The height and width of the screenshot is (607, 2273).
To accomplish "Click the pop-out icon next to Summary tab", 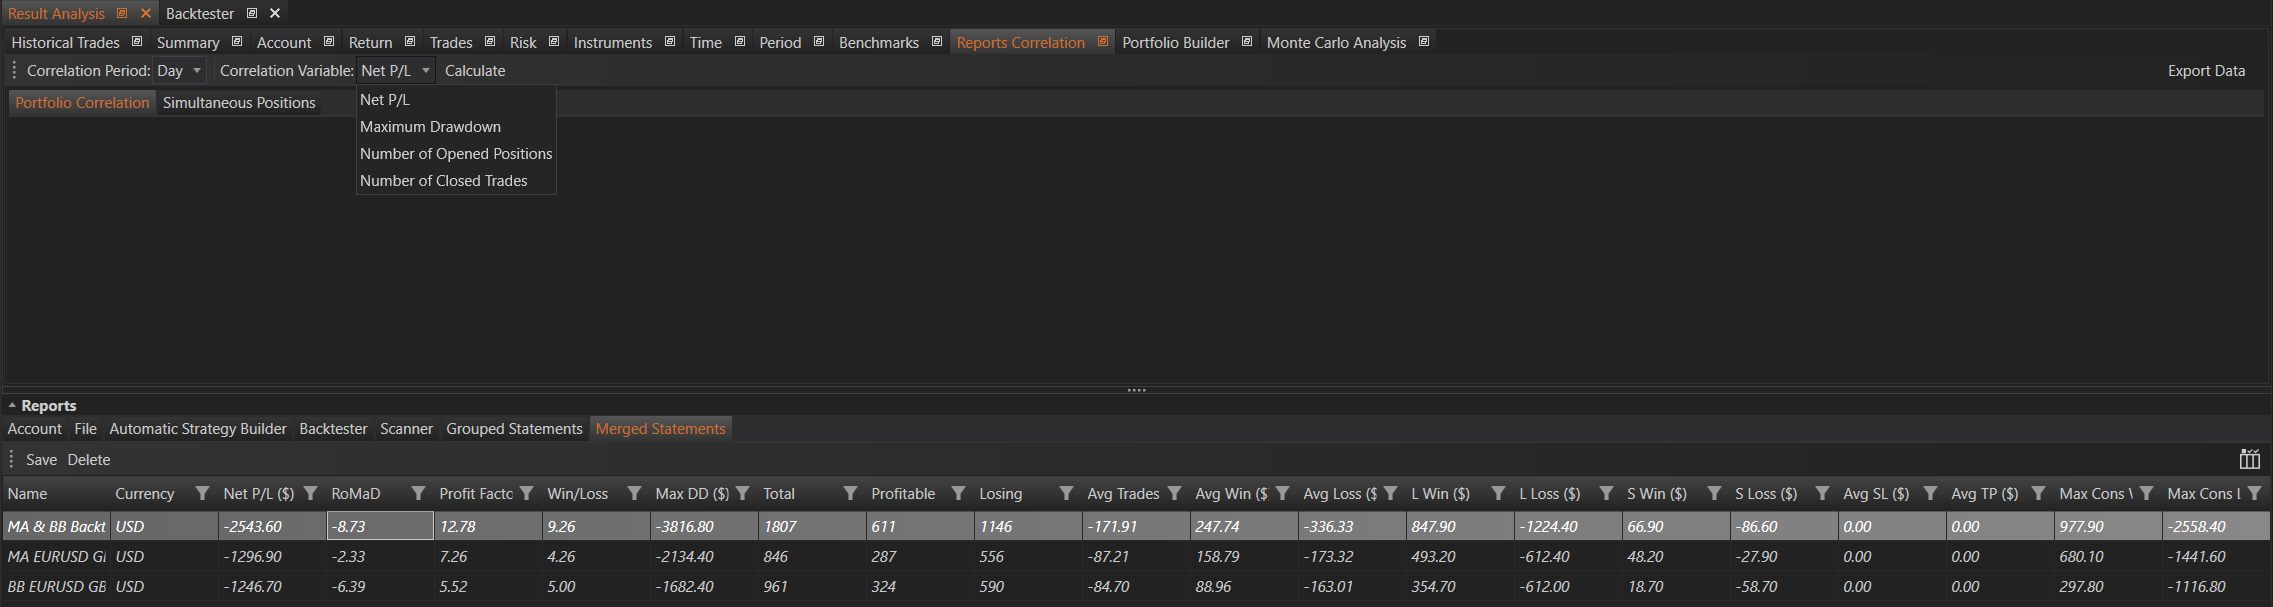I will coord(237,42).
